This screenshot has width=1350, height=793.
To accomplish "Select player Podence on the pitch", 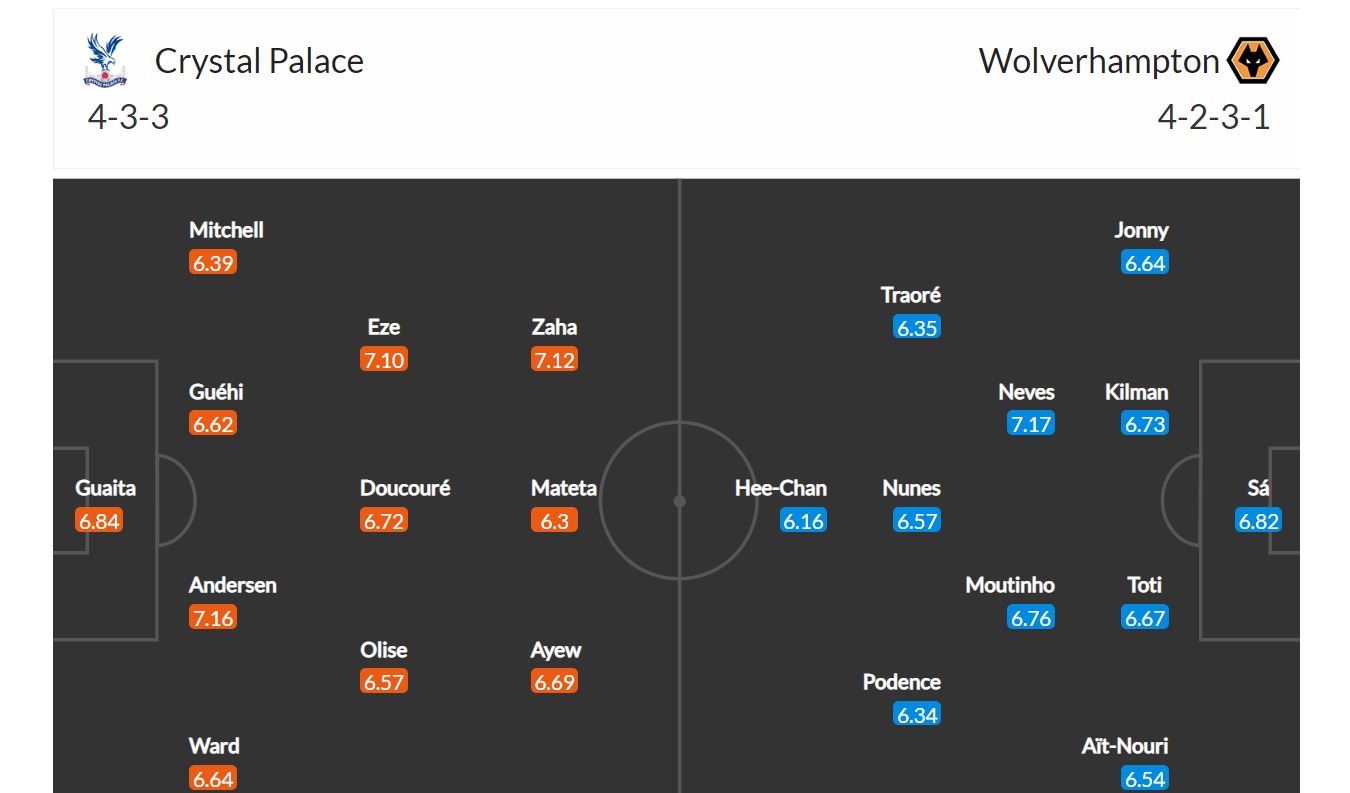I will click(x=901, y=682).
